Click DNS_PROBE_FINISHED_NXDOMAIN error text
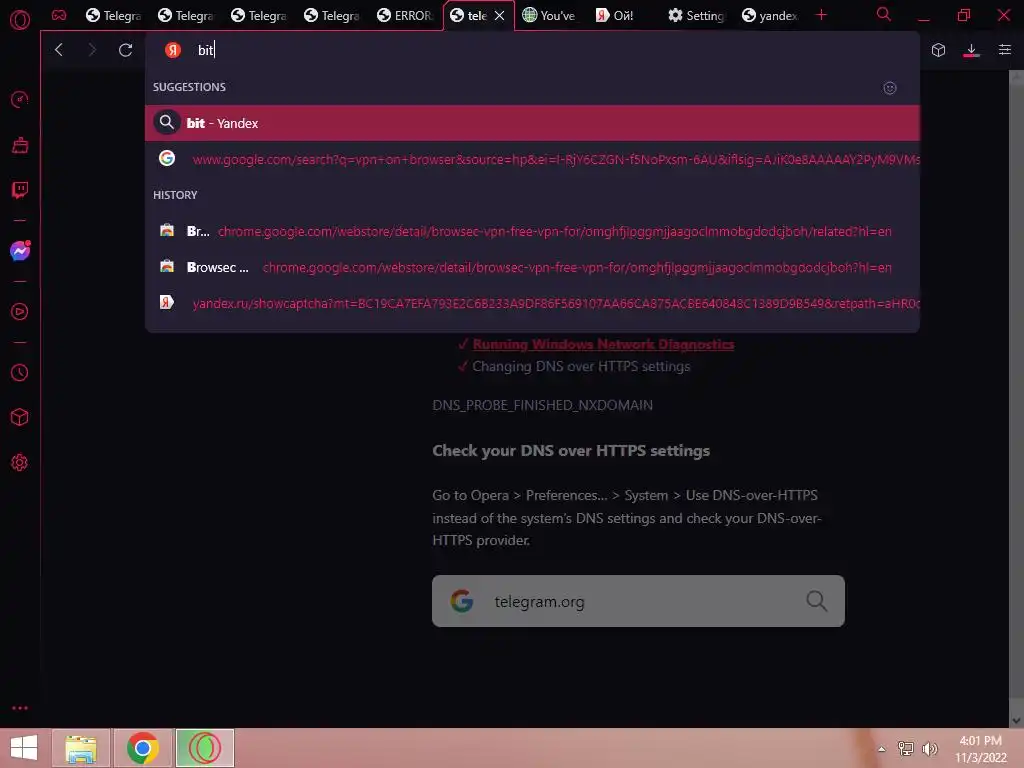The width and height of the screenshot is (1024, 768). pos(542,405)
